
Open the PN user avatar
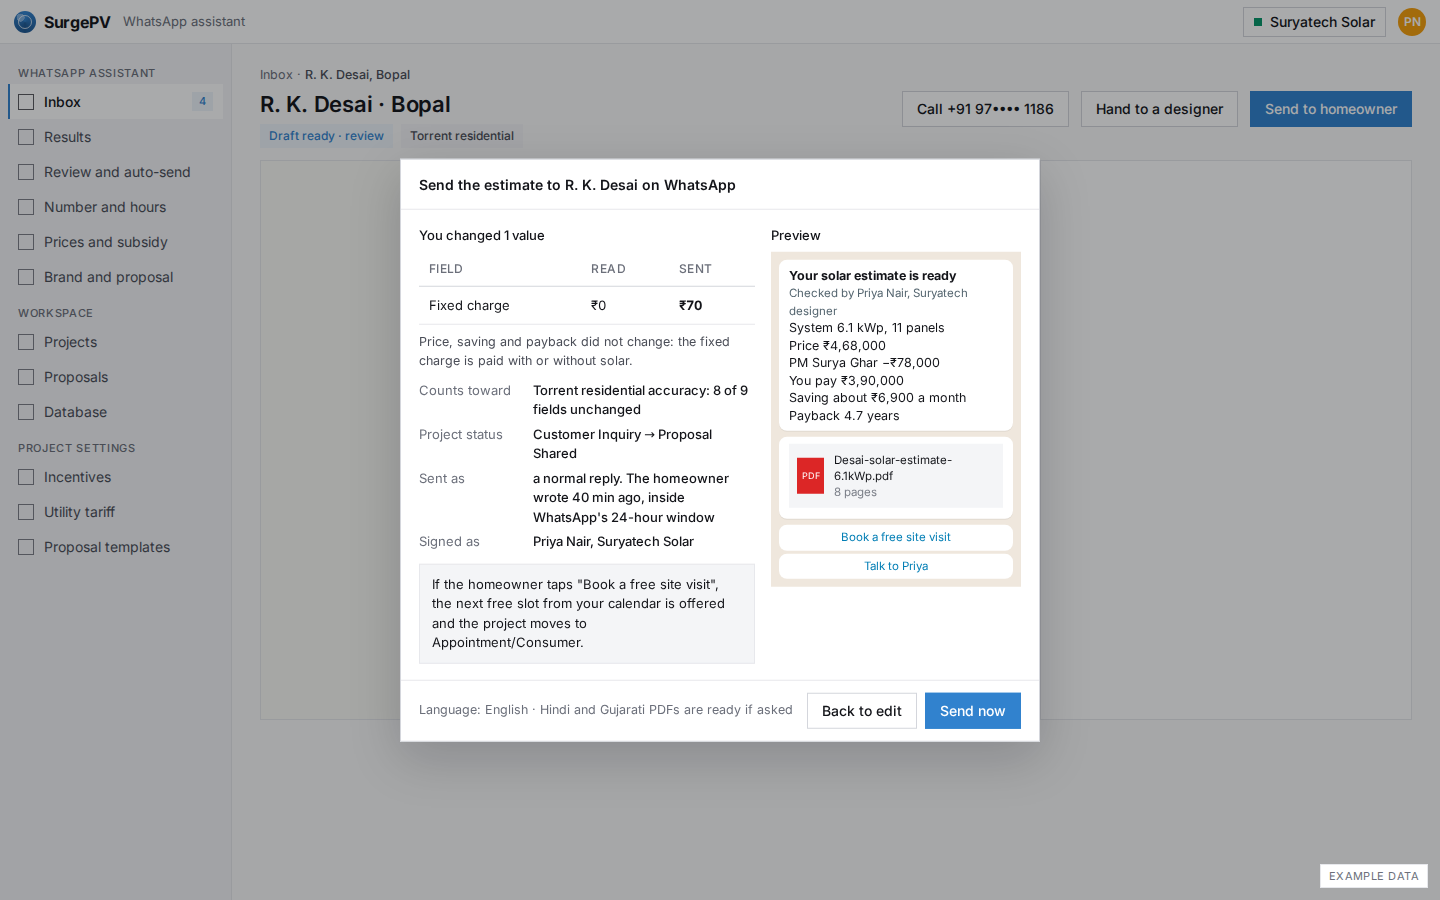click(1412, 22)
